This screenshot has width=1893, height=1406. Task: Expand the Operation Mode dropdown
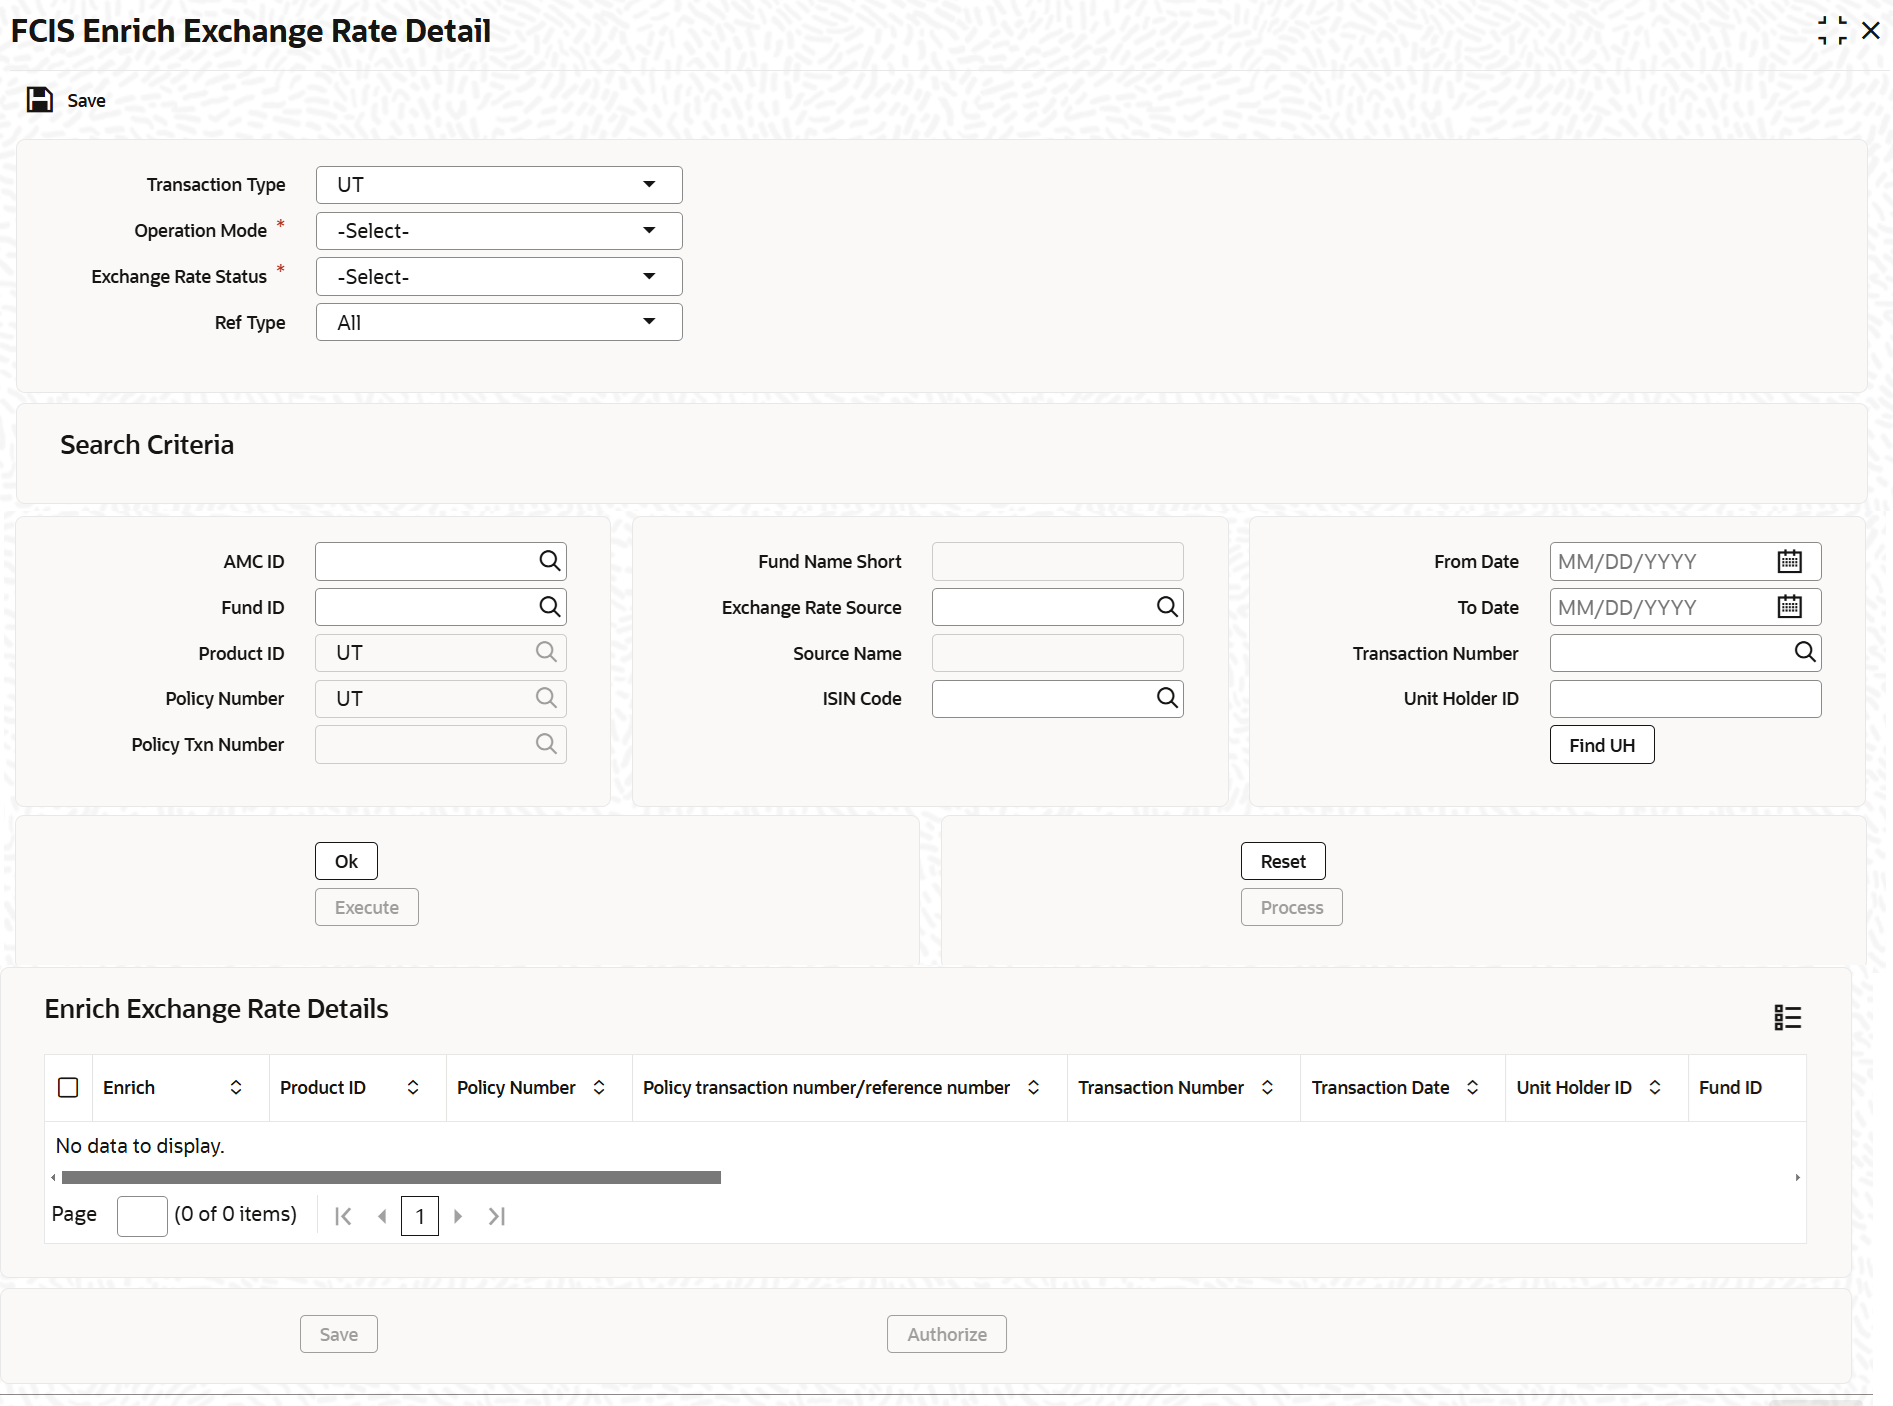(x=499, y=231)
